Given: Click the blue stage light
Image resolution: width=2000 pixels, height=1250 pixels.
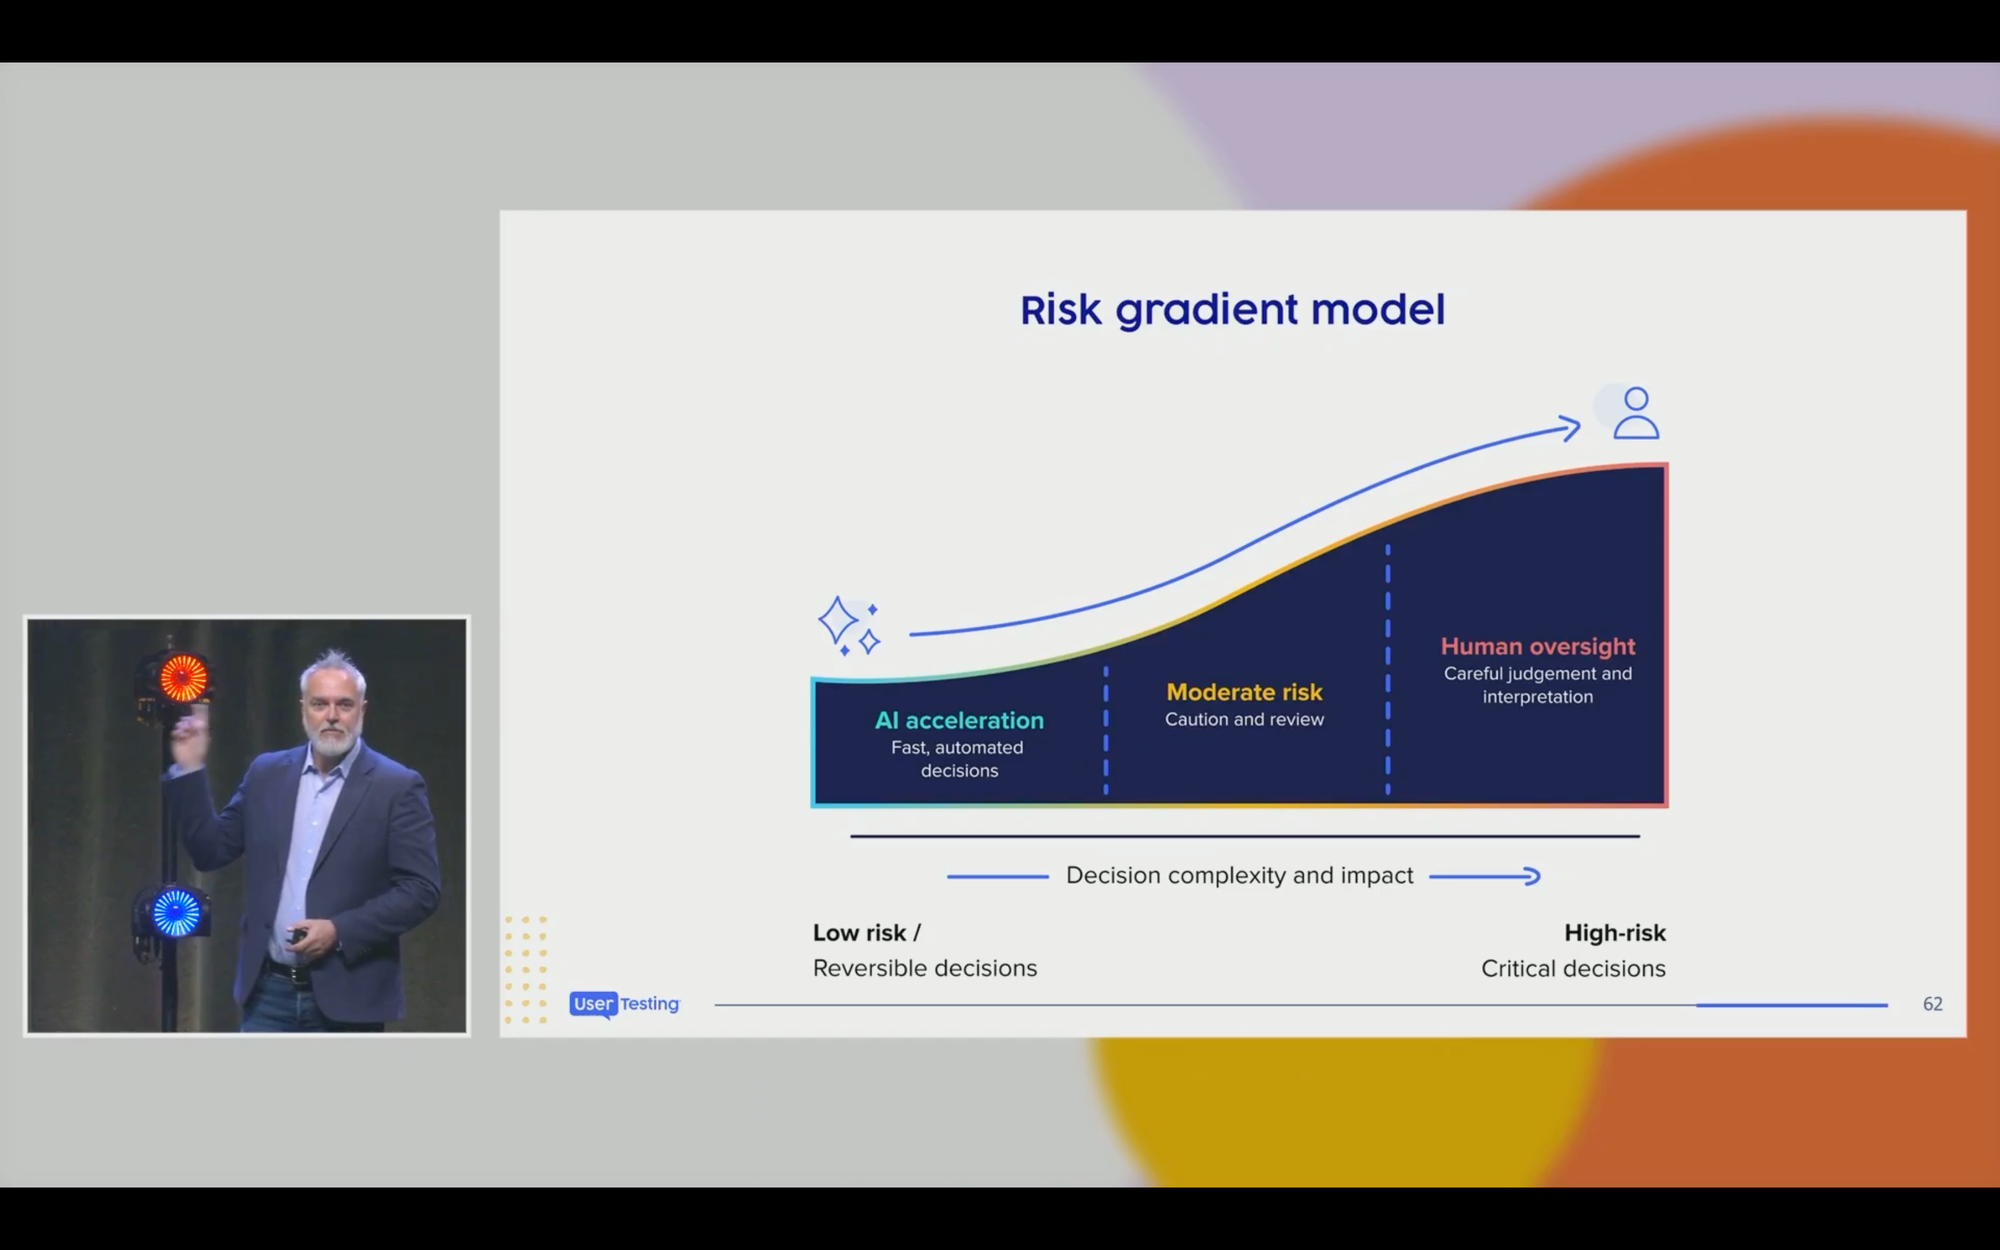Looking at the screenshot, I should tap(177, 912).
